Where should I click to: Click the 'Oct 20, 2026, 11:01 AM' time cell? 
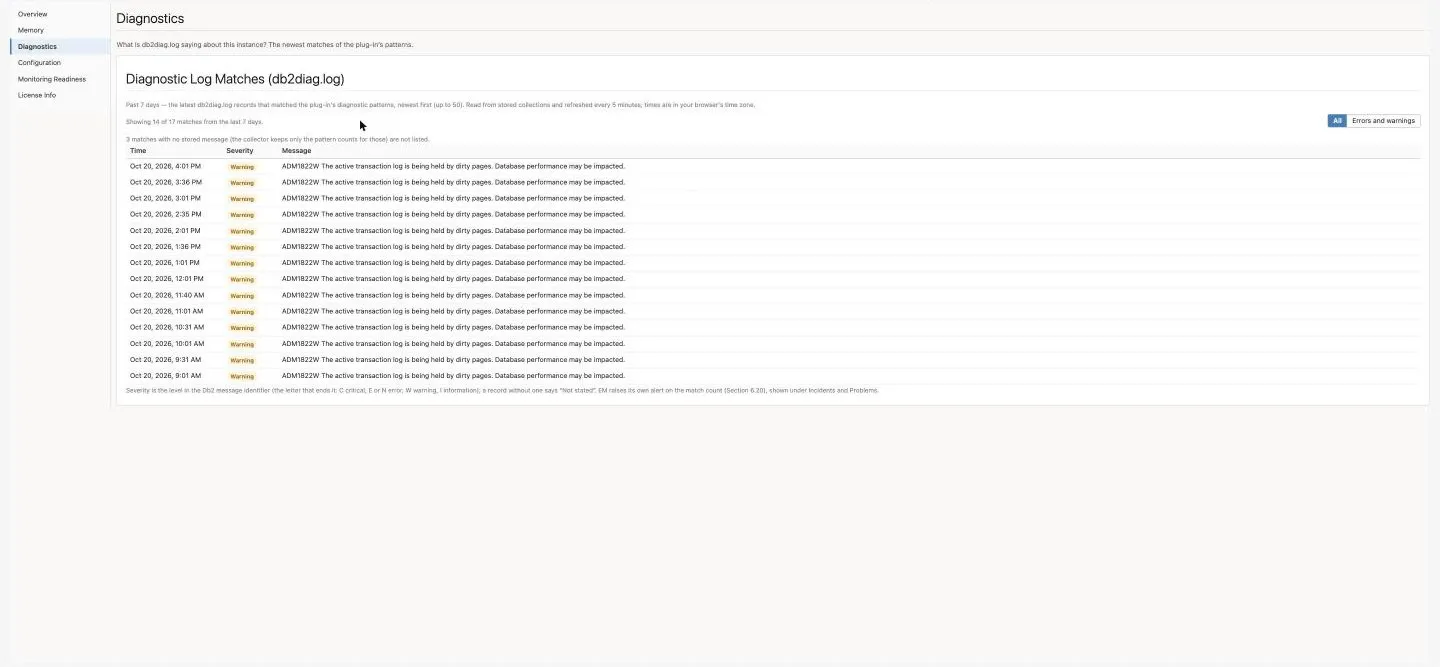click(x=167, y=311)
